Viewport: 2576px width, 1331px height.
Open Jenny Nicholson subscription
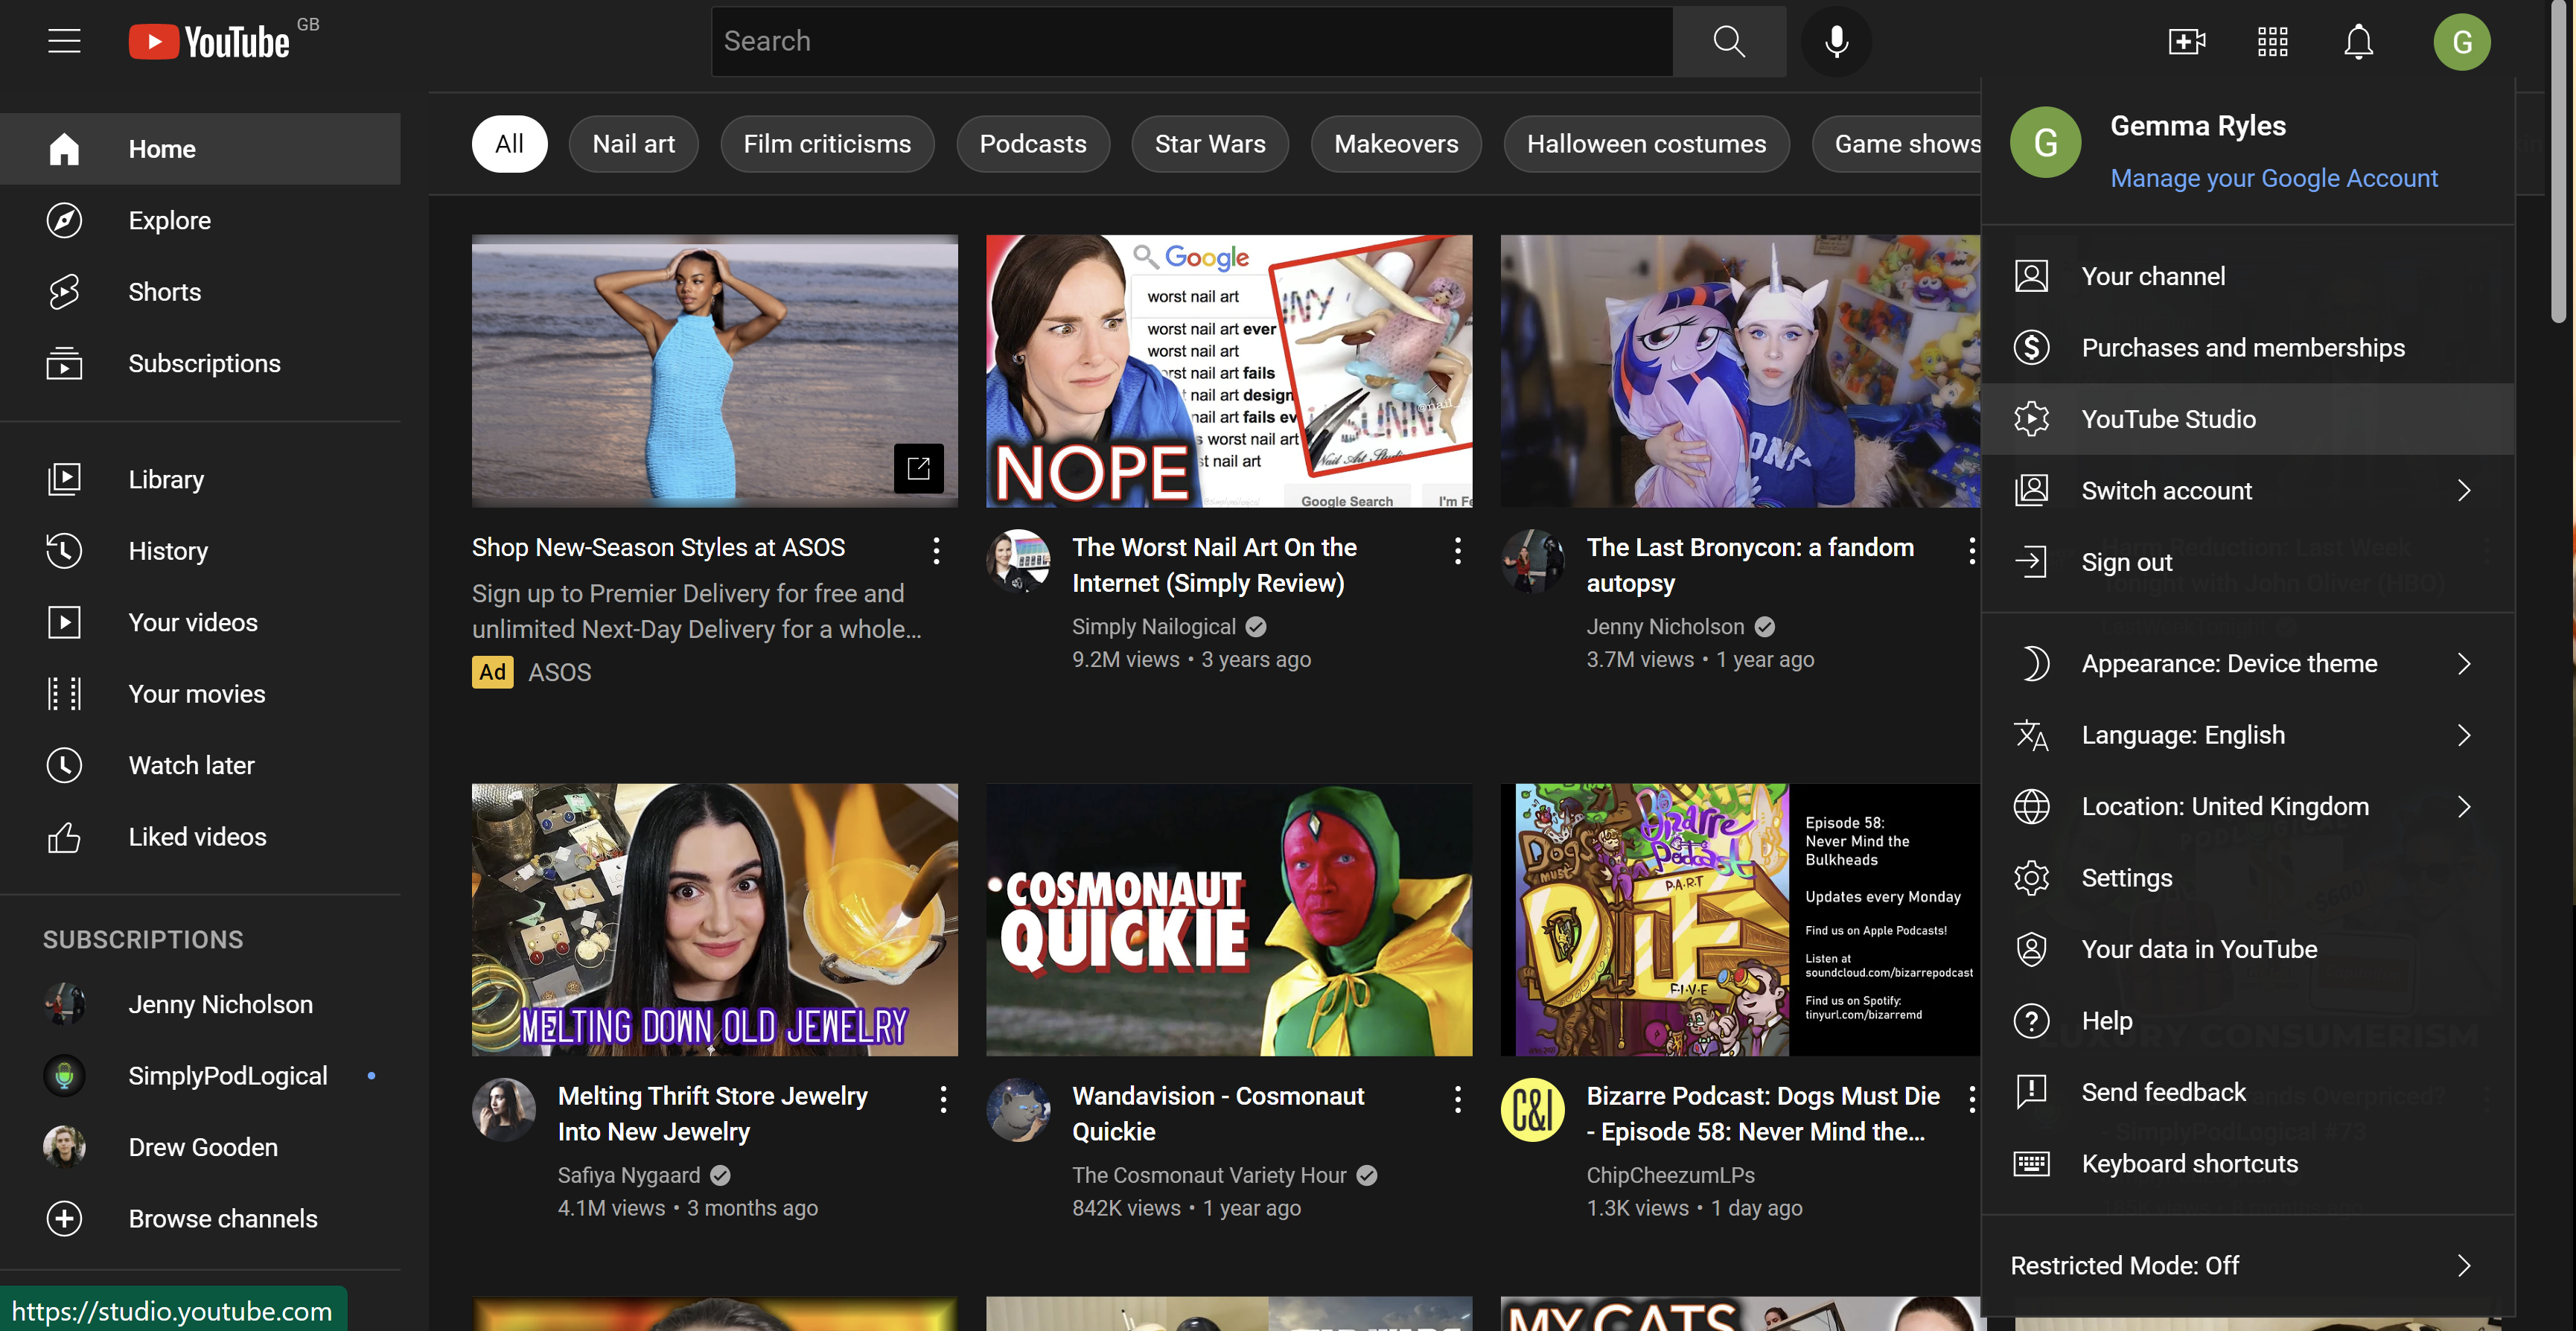click(200, 1004)
